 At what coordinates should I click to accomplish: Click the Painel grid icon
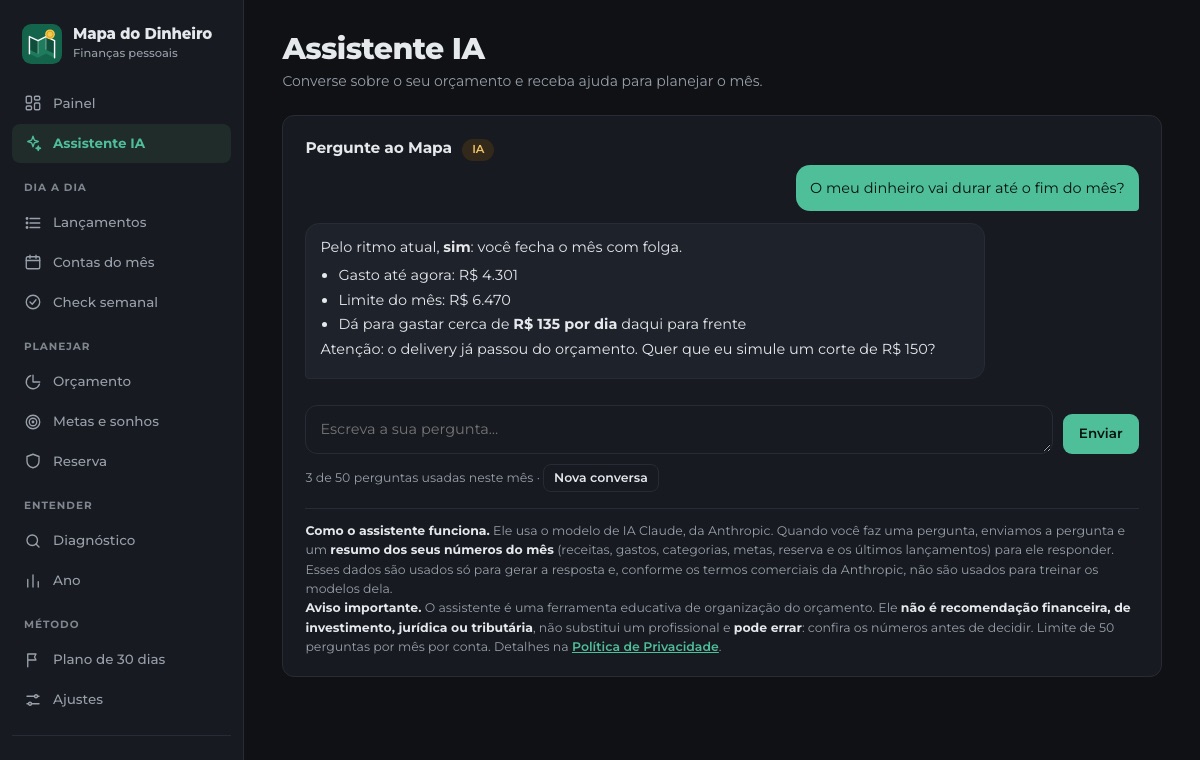coord(33,103)
